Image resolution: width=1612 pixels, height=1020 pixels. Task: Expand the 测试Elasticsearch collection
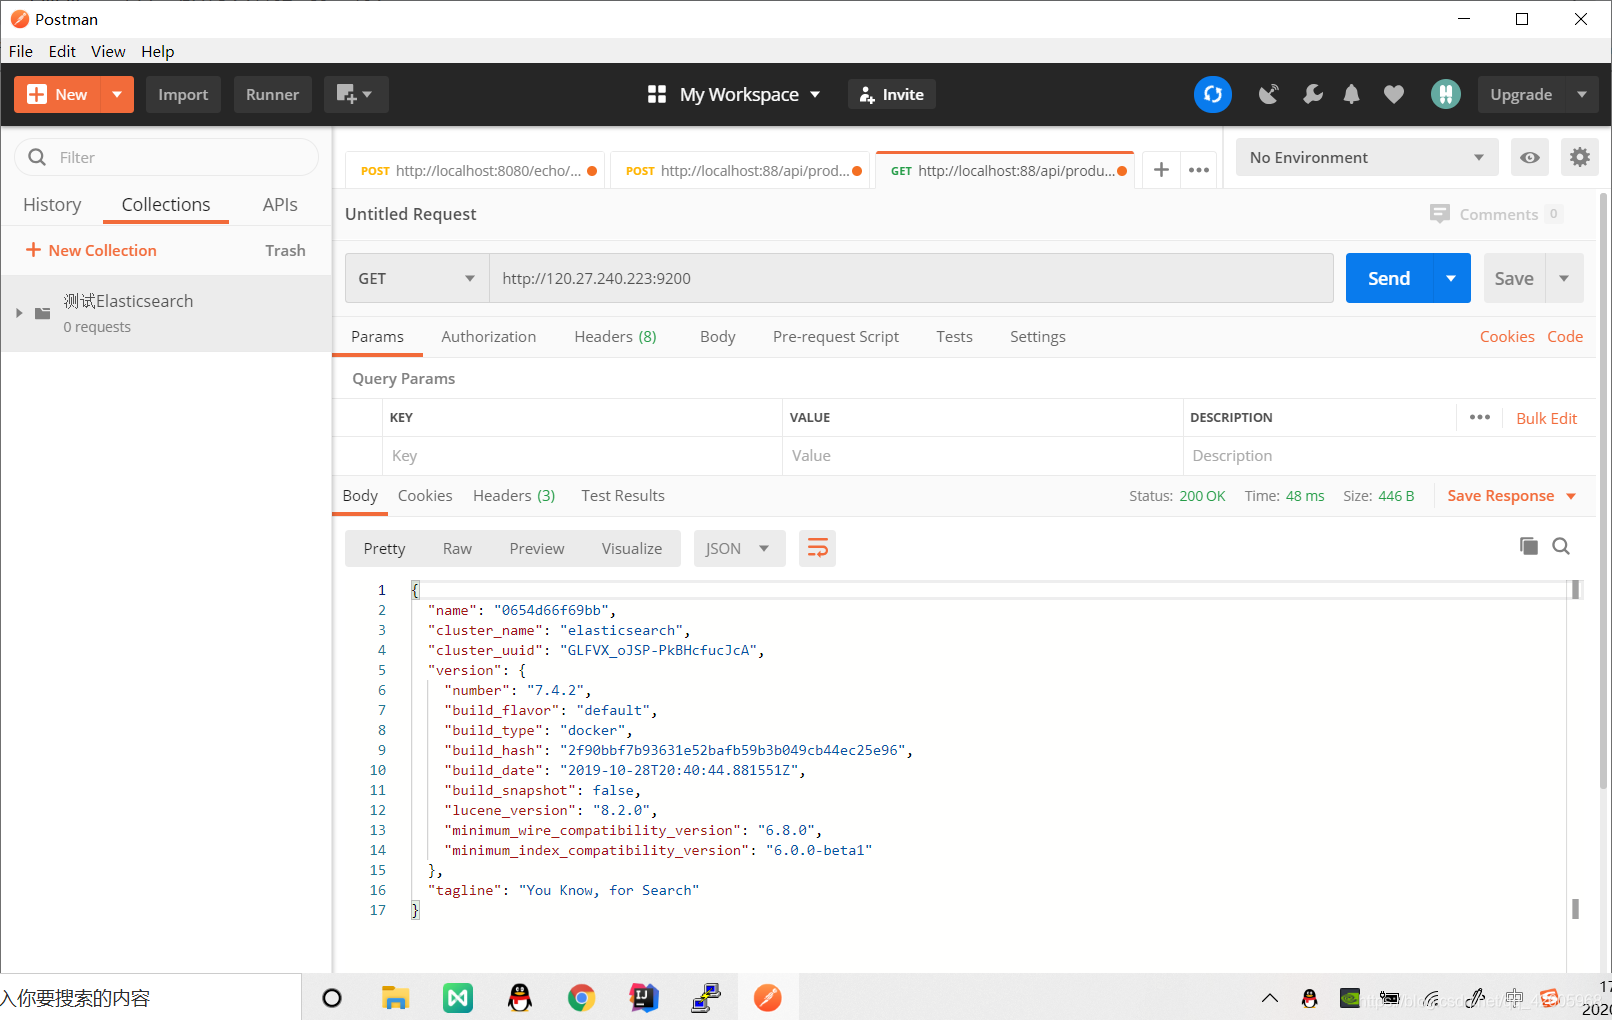tap(19, 313)
